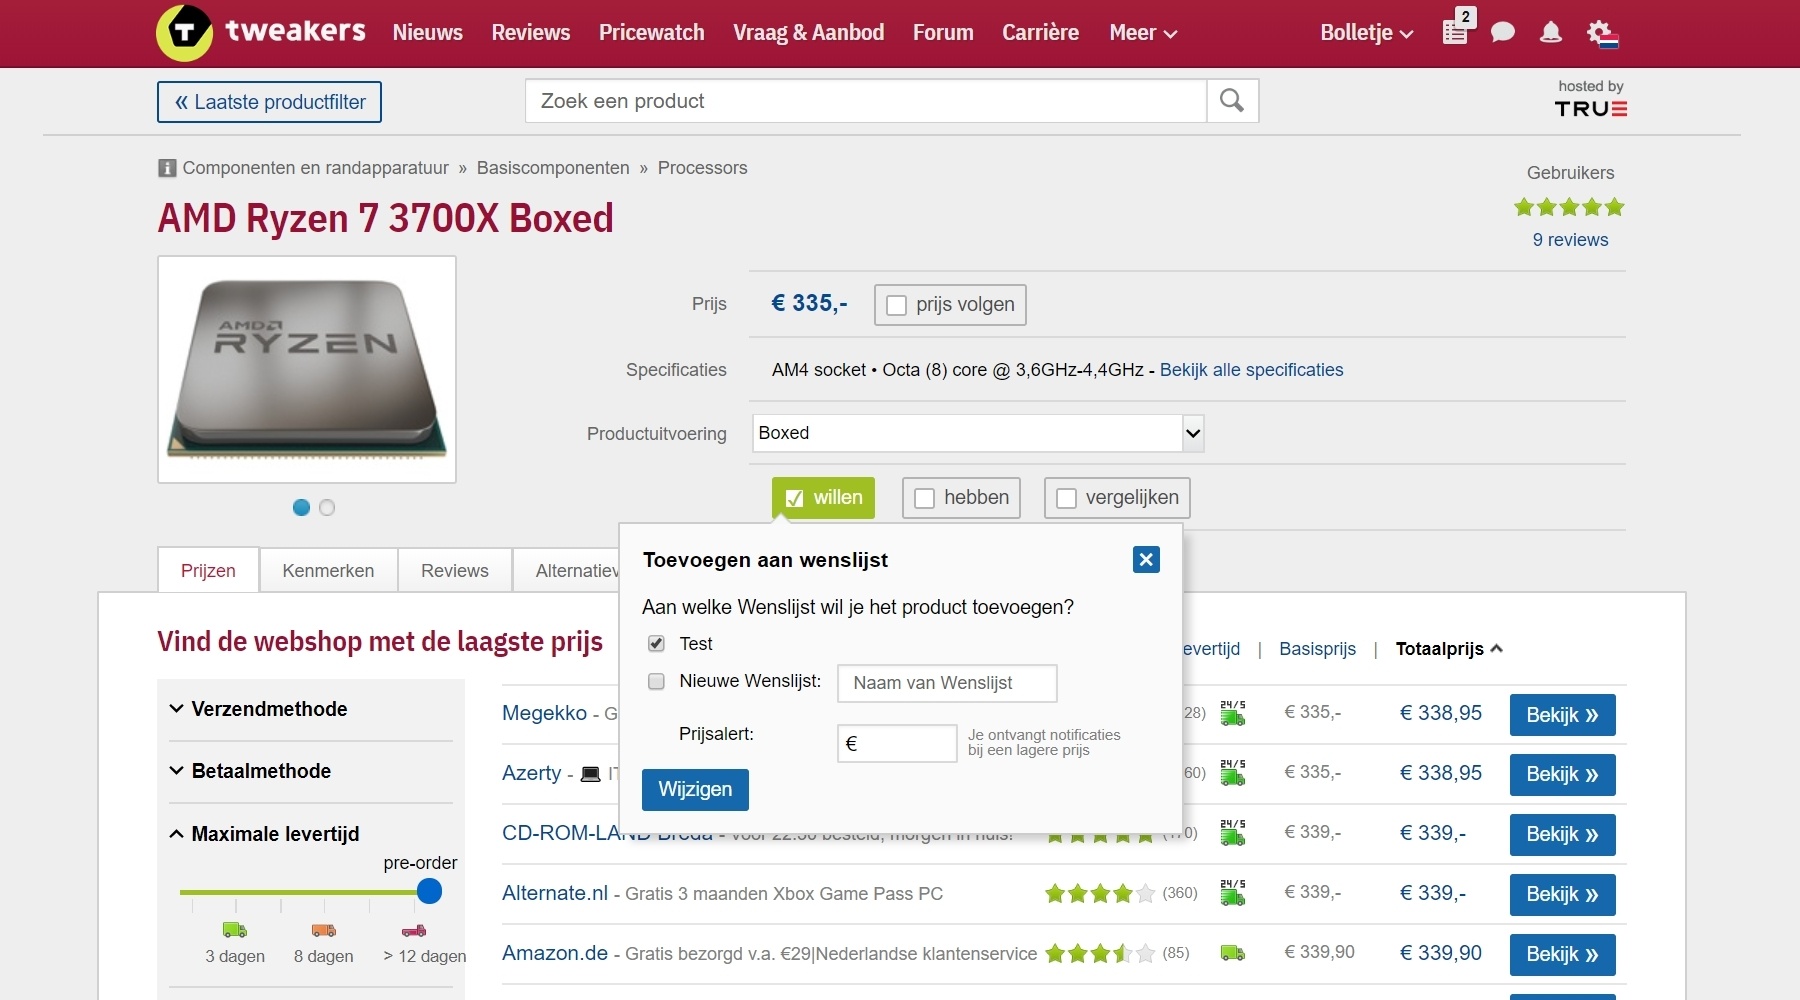The height and width of the screenshot is (1000, 1800).
Task: Click Bekijk for the Megekko offer
Action: [x=1562, y=715]
